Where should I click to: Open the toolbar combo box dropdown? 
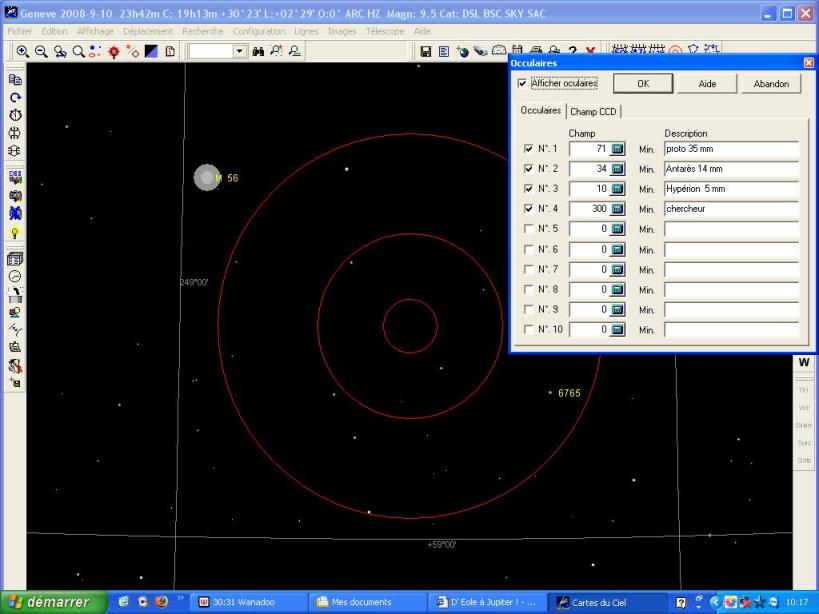(239, 51)
